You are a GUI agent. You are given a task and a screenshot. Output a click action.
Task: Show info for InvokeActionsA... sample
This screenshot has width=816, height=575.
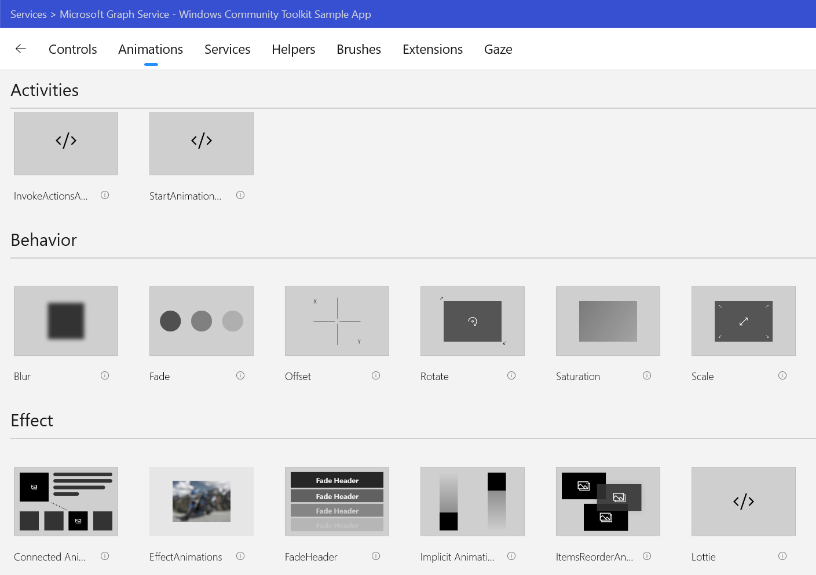tap(105, 195)
